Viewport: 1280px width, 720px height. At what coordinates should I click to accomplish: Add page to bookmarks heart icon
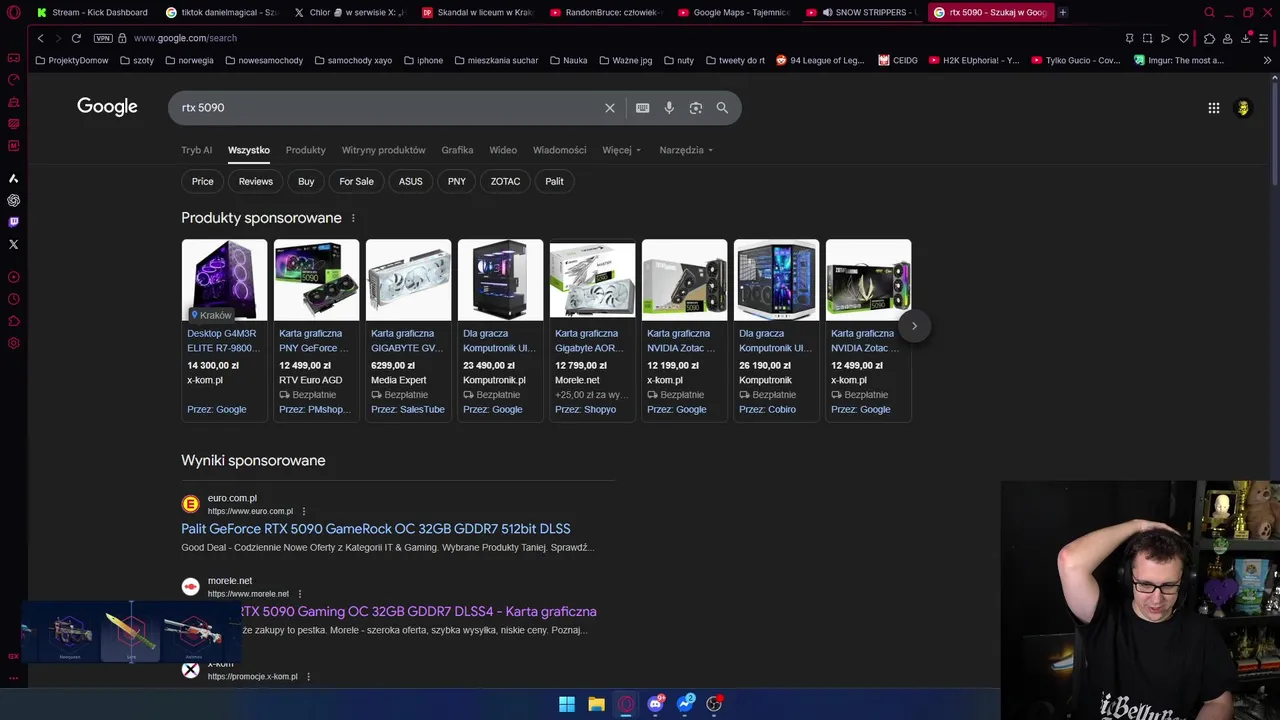coord(1183,38)
